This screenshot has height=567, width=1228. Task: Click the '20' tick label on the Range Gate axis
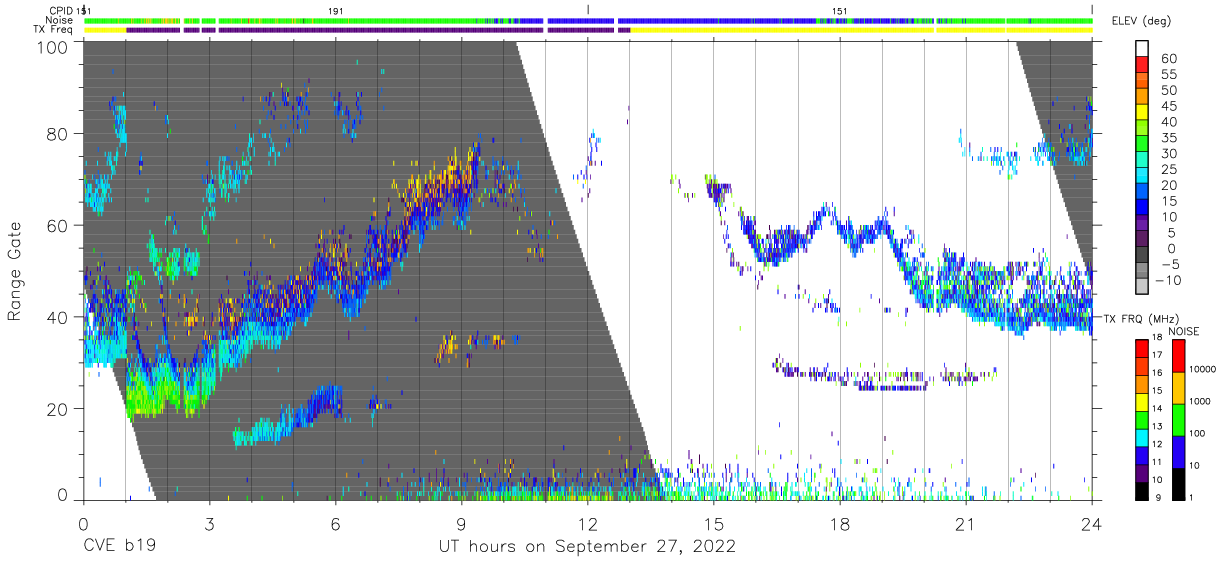57,409
